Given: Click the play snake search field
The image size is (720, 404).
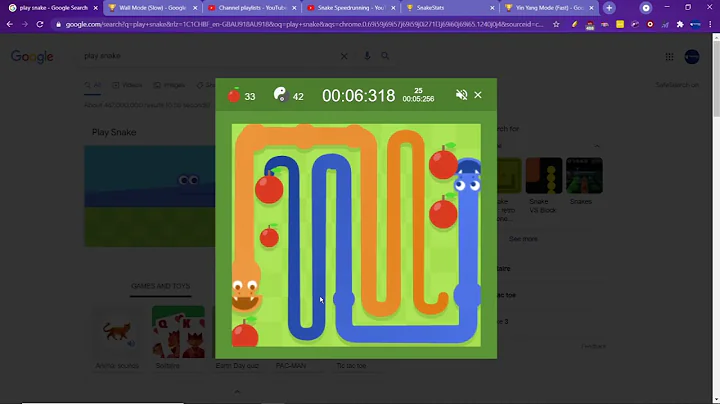Looking at the screenshot, I should point(209,56).
